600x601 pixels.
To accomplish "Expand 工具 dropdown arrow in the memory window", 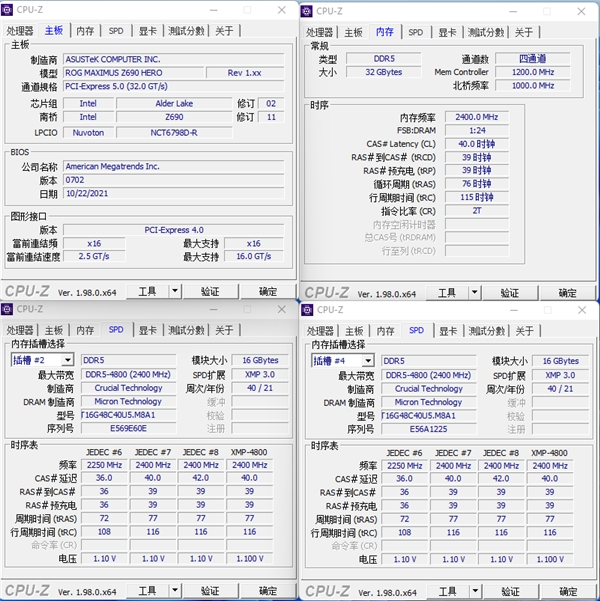I will click(475, 292).
